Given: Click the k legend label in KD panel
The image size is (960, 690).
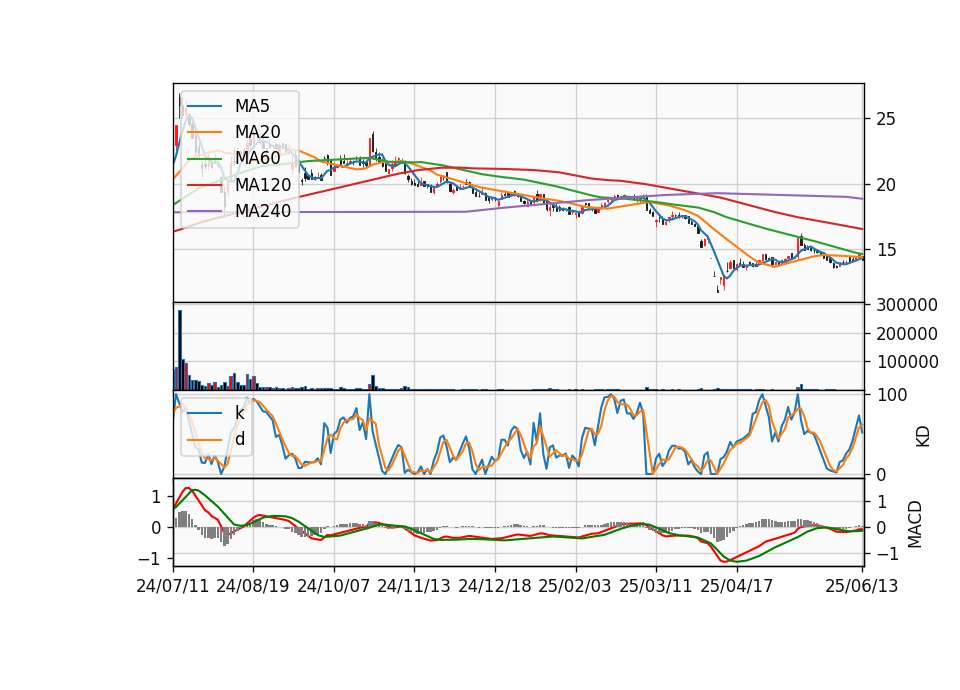Looking at the screenshot, I should click(239, 413).
